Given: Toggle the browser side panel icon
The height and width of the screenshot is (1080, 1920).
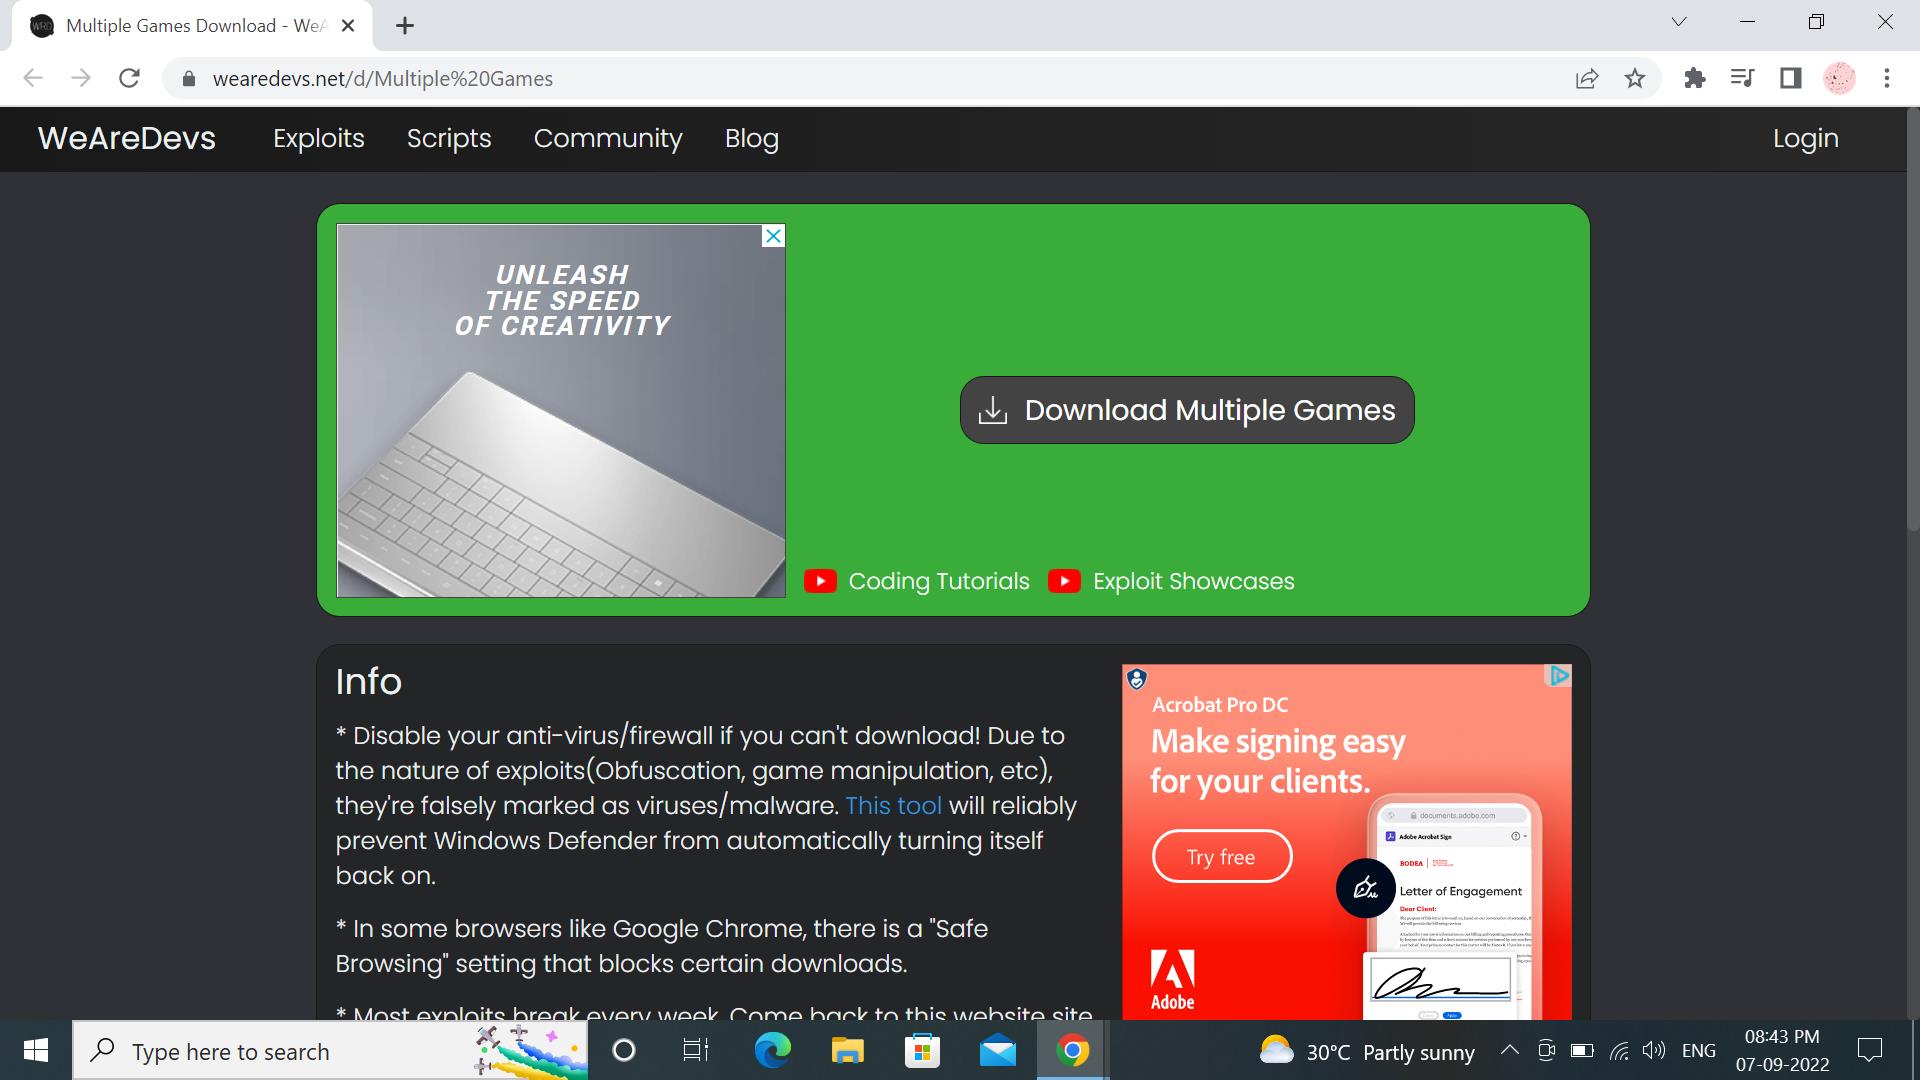Looking at the screenshot, I should [x=1790, y=78].
